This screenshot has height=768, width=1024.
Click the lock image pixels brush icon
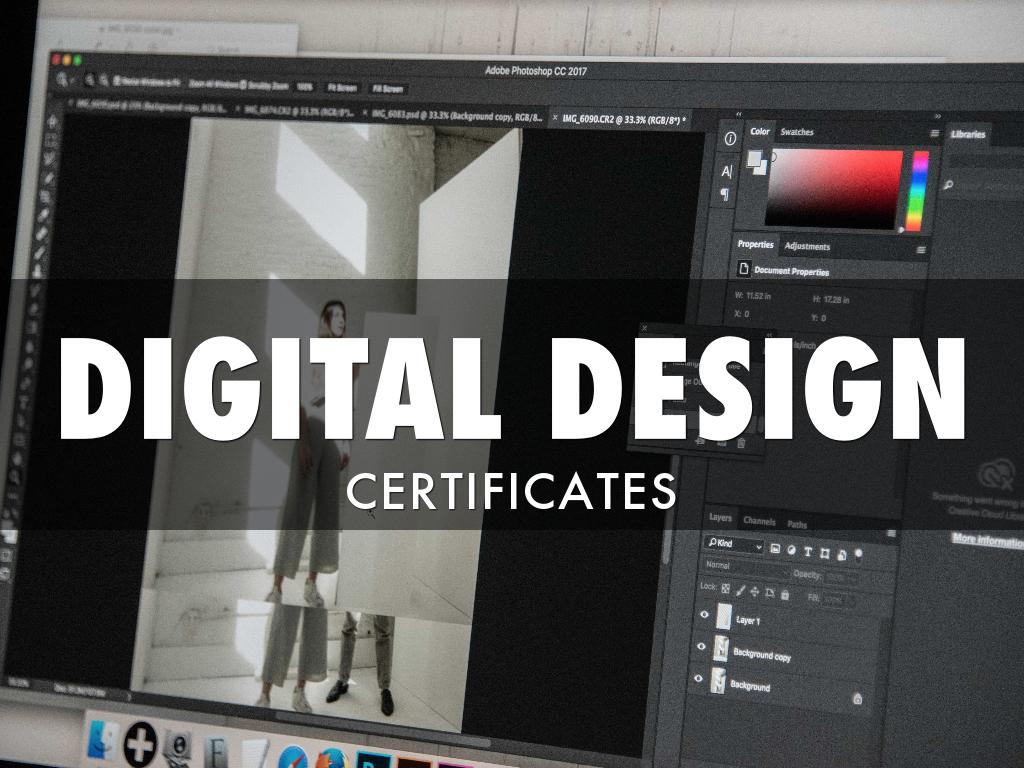[740, 591]
